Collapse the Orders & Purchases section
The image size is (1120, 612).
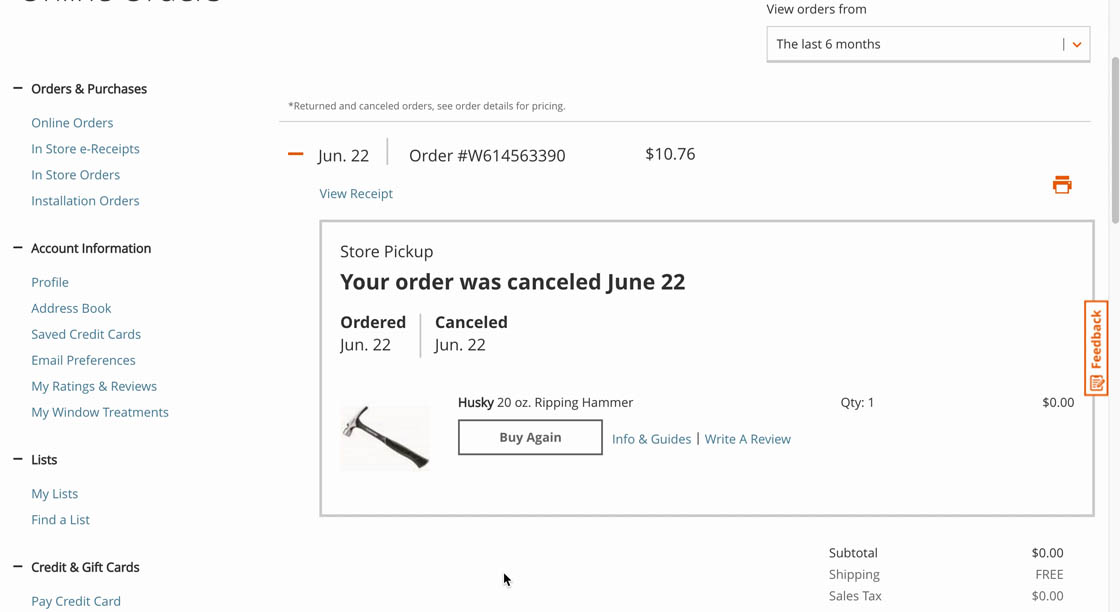18,89
